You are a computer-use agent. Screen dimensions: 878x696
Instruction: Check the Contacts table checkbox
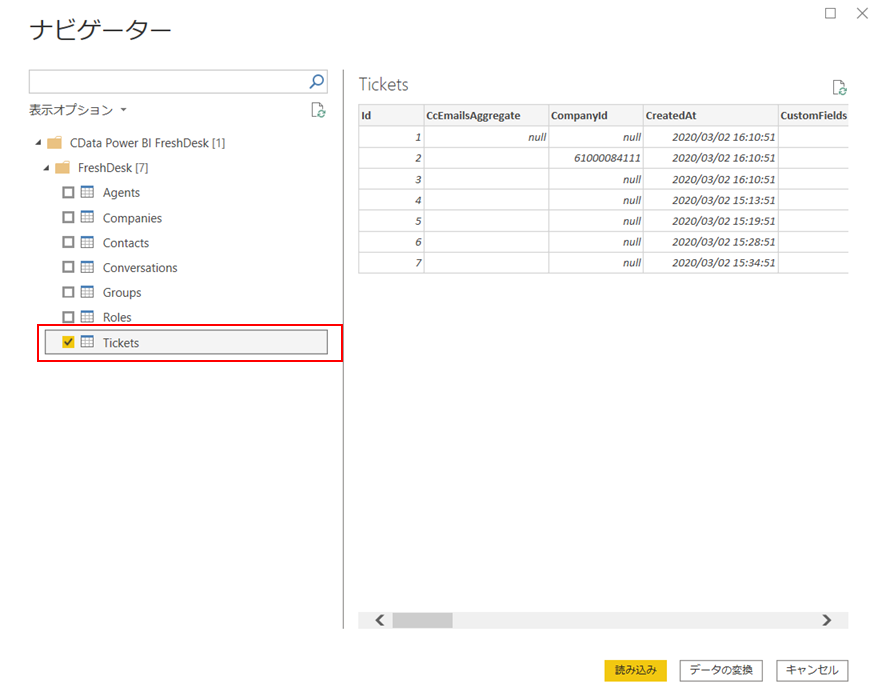68,242
